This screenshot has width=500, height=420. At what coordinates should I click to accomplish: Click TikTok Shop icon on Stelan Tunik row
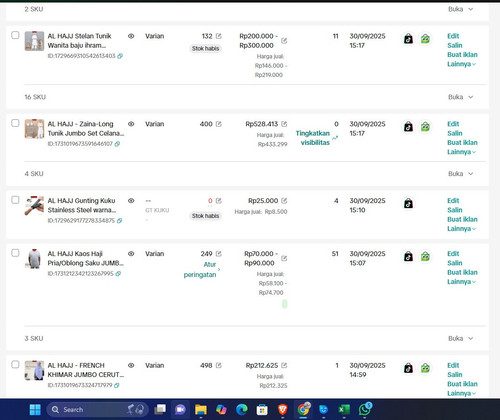click(x=408, y=39)
